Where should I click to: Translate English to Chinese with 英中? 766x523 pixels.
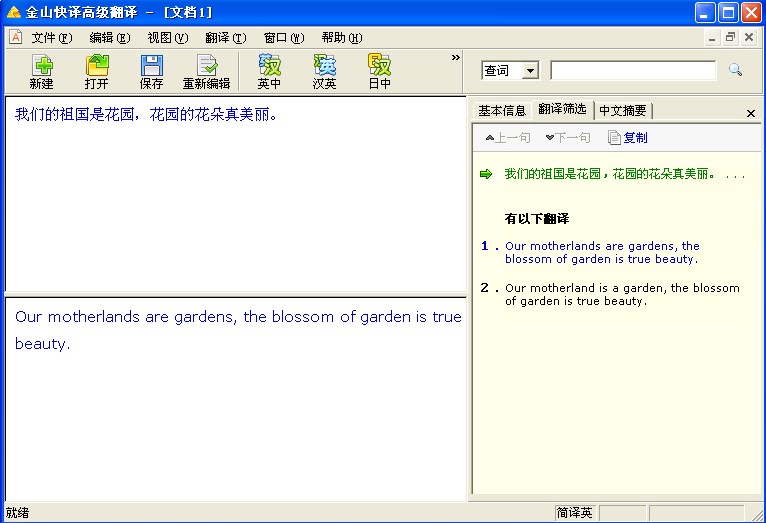(269, 72)
